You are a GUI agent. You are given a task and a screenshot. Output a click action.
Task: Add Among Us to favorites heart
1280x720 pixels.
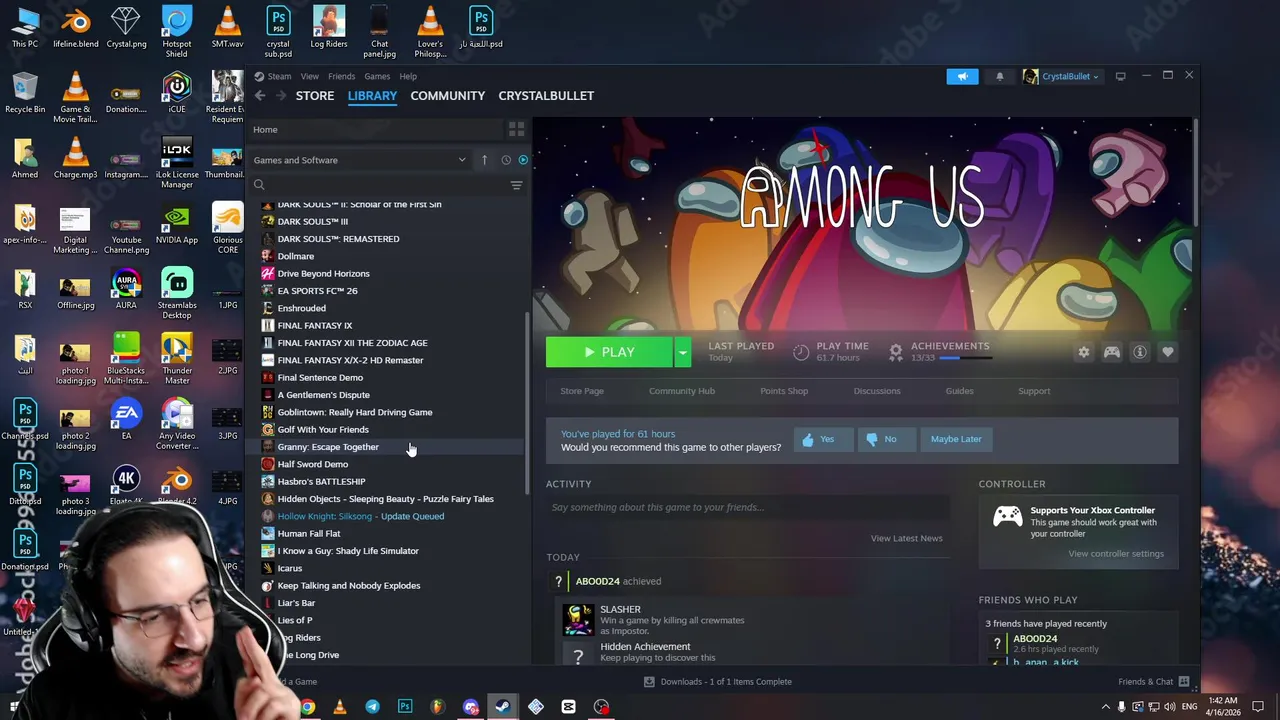pyautogui.click(x=1167, y=352)
